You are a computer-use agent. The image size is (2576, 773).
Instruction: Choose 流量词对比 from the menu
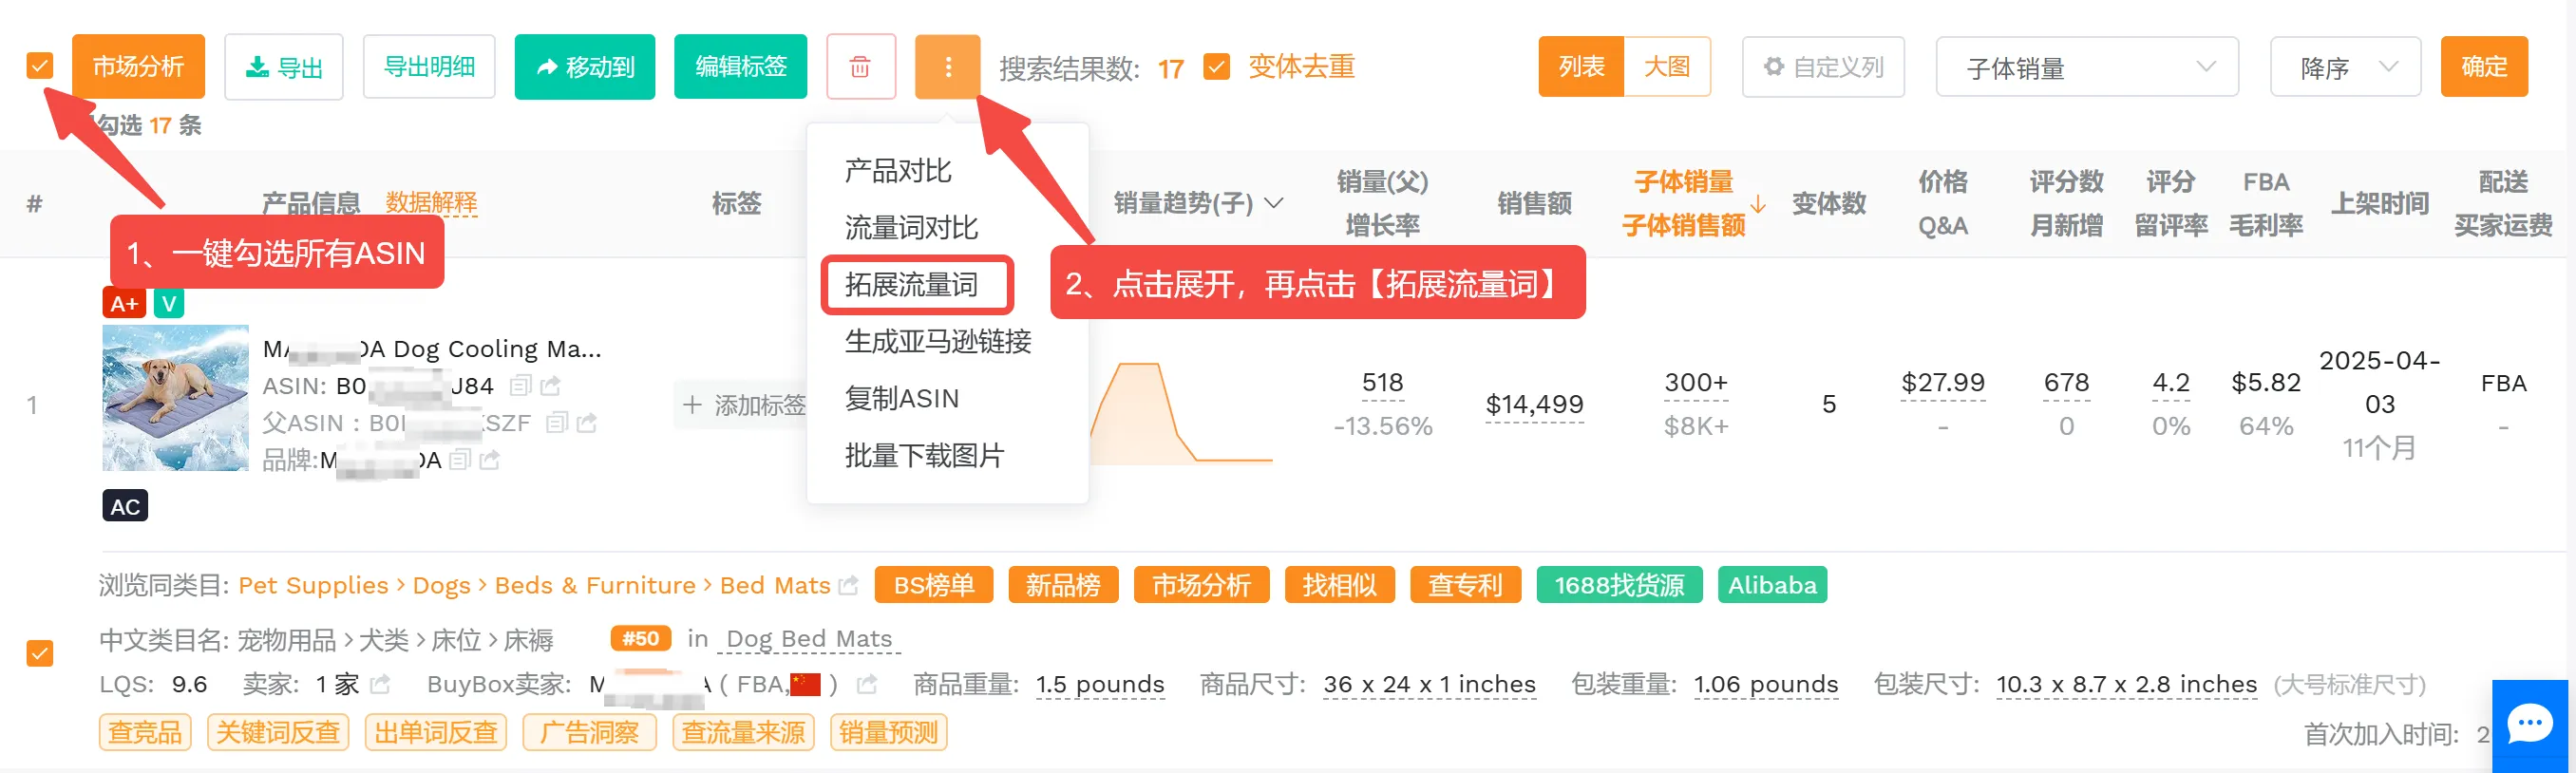pyautogui.click(x=911, y=228)
